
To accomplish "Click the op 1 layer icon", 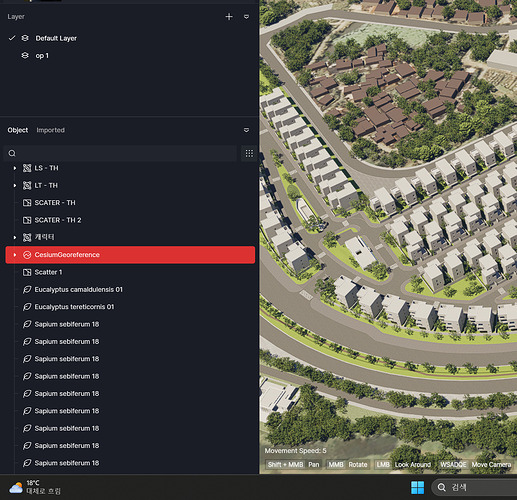I will [x=25, y=55].
